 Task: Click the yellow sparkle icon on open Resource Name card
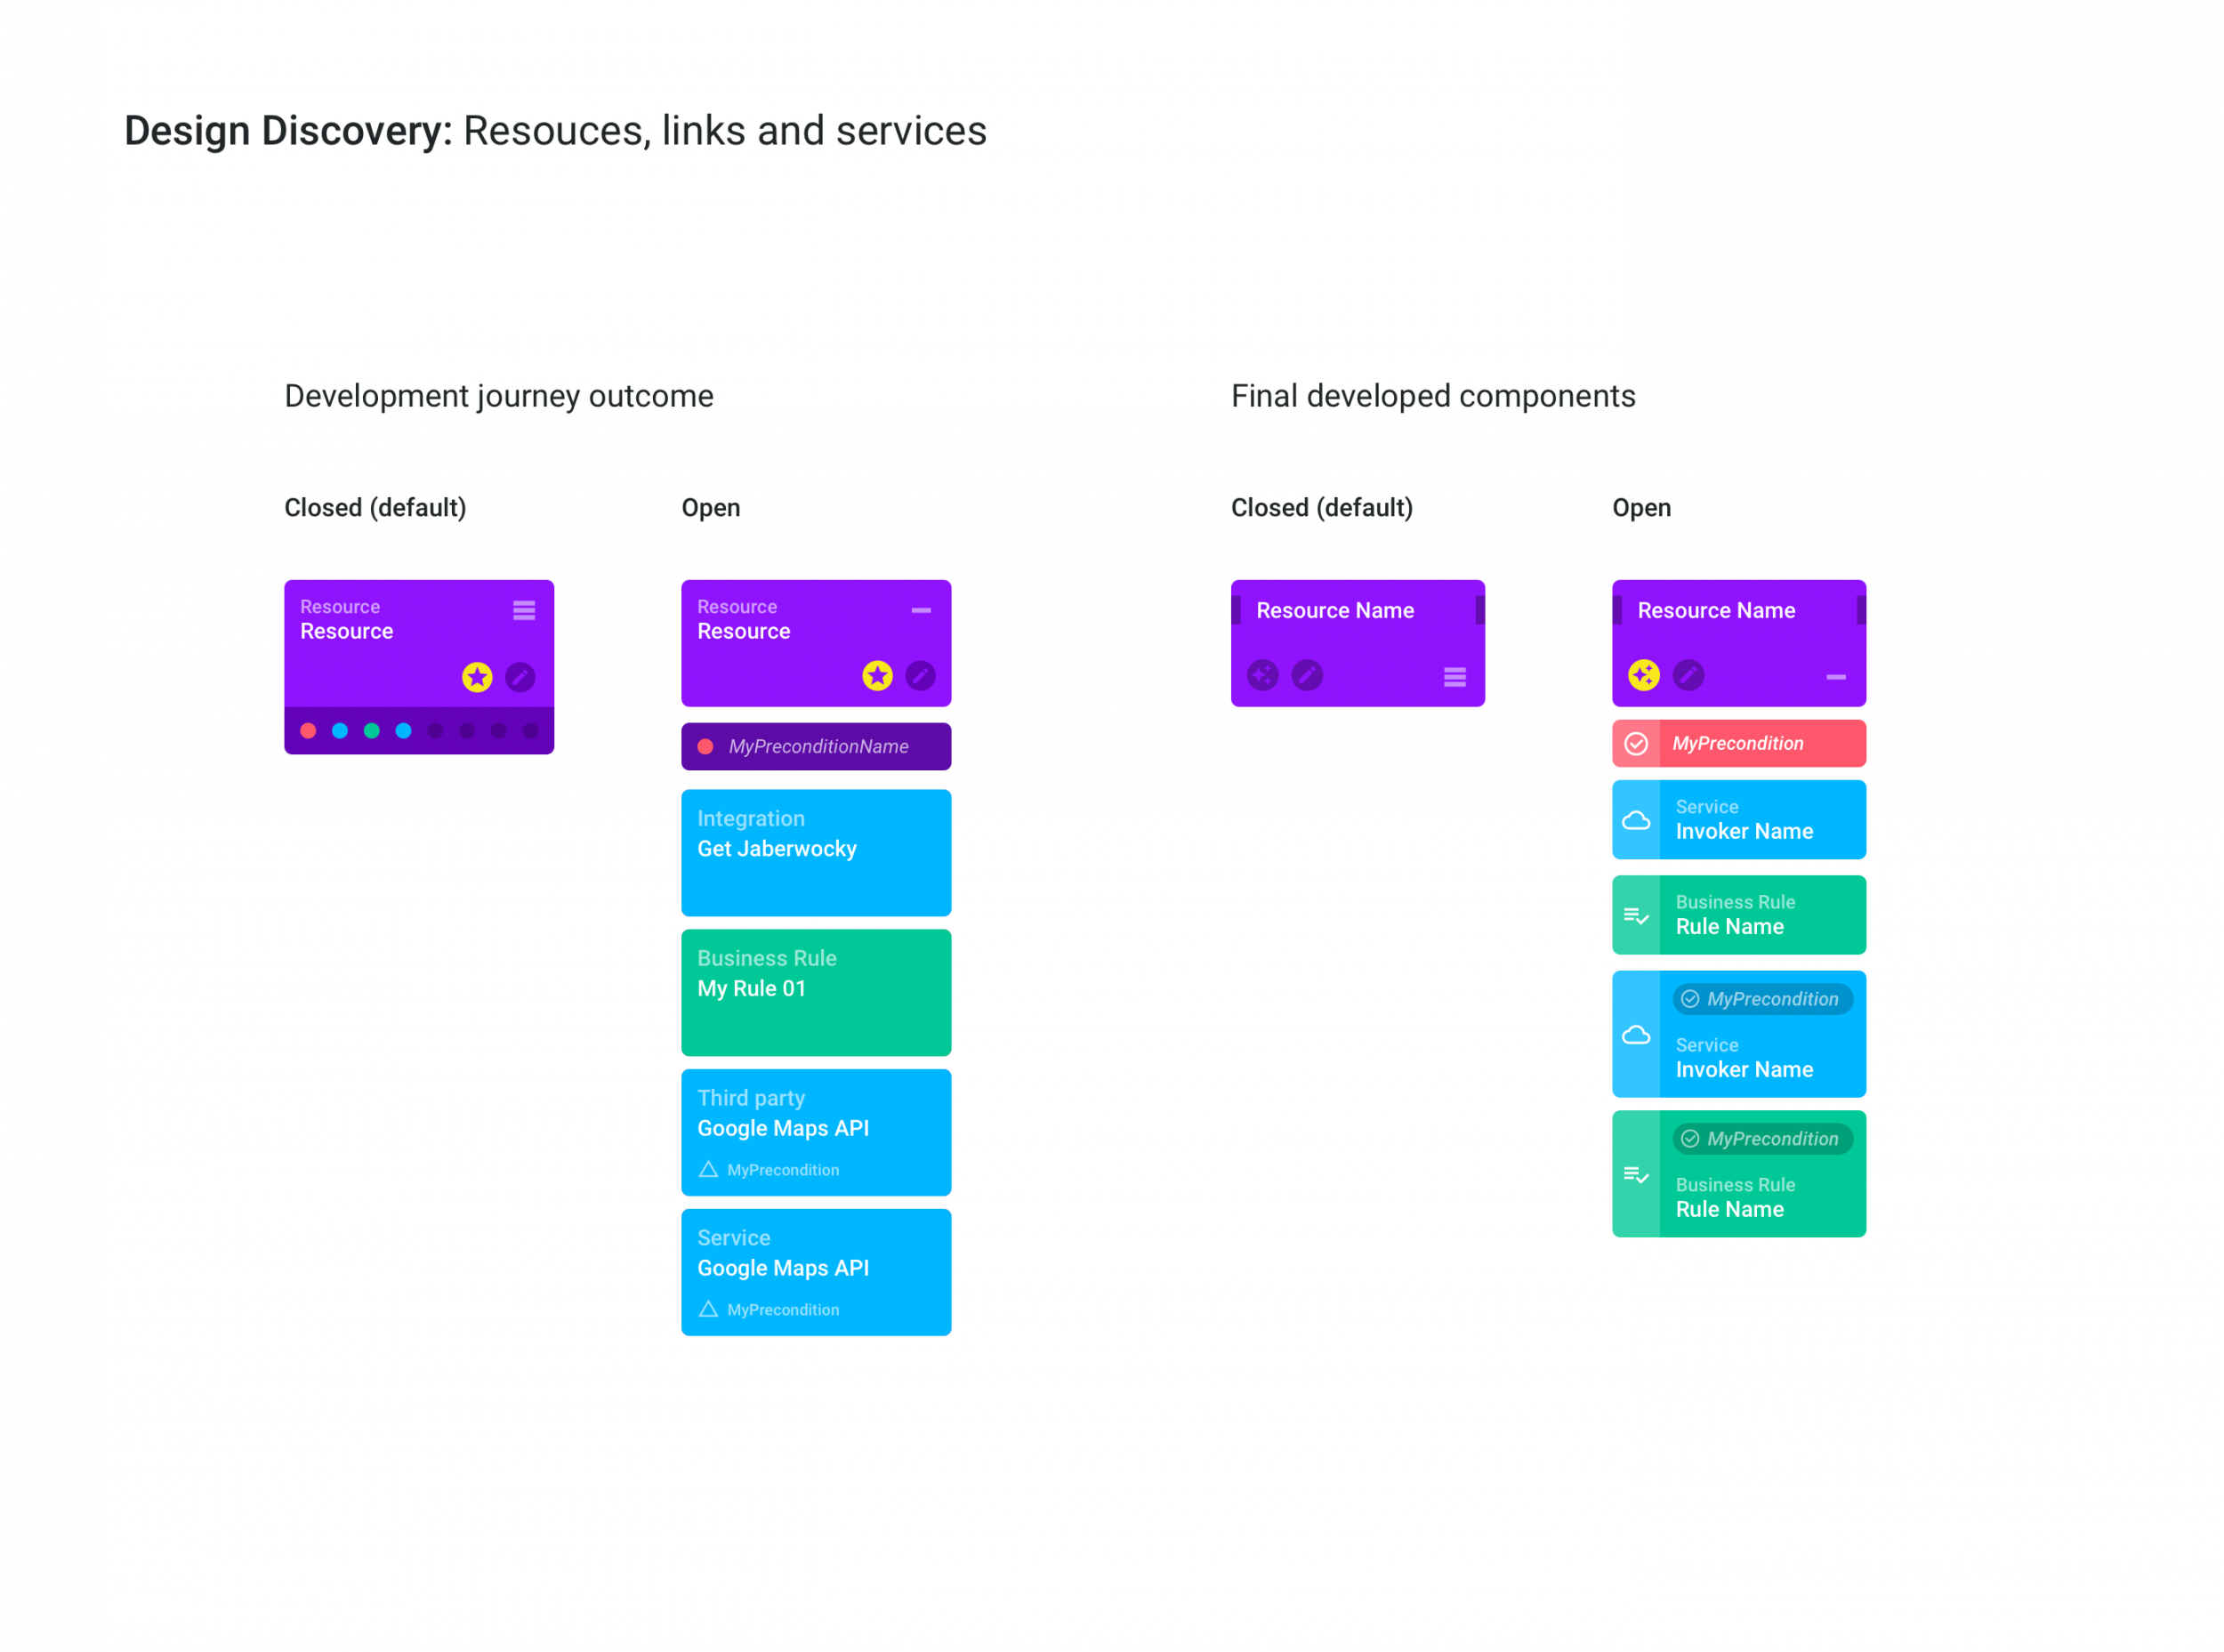[1643, 675]
